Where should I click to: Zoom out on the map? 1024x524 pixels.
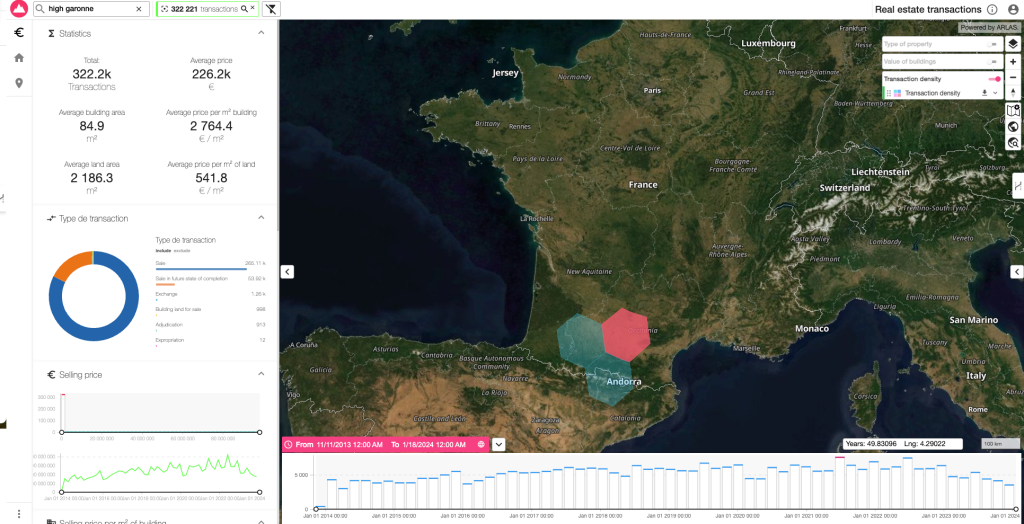pos(1013,77)
